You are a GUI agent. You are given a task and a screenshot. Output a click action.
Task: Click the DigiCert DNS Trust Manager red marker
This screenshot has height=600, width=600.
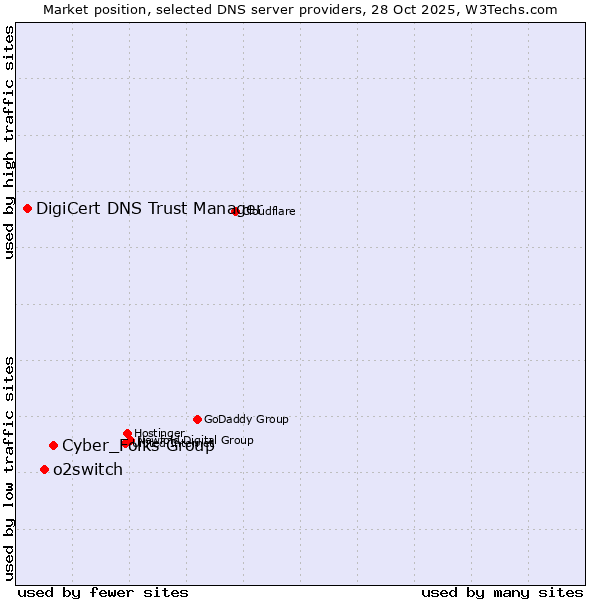pyautogui.click(x=28, y=208)
